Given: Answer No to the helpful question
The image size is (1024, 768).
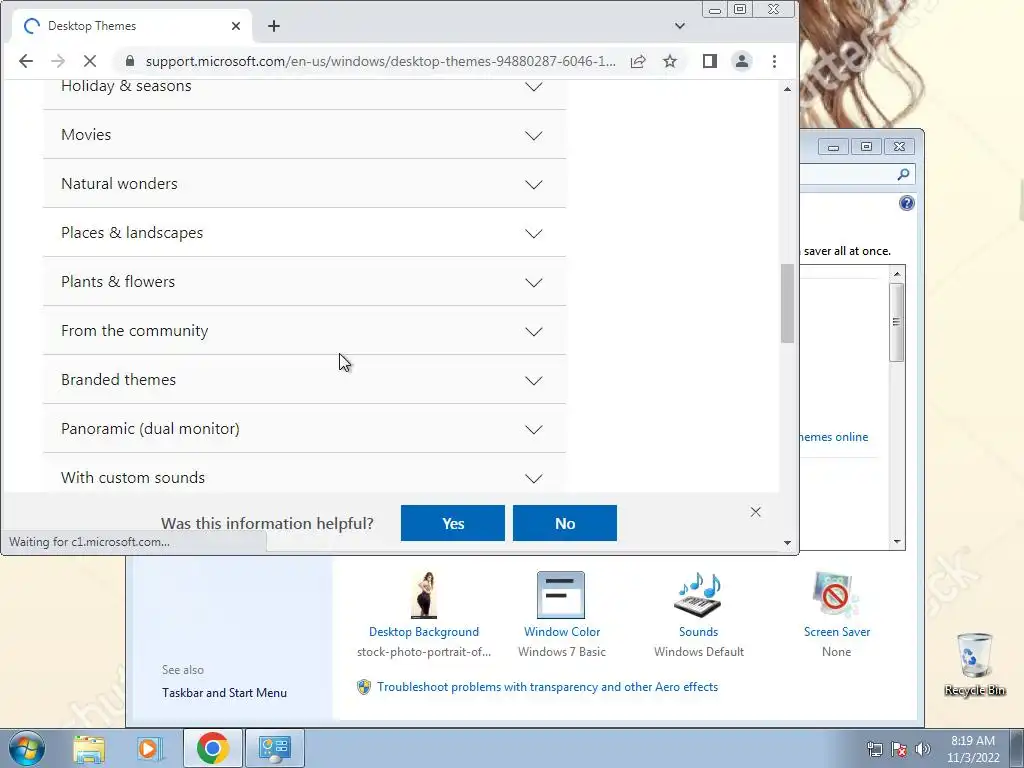Looking at the screenshot, I should pyautogui.click(x=565, y=523).
